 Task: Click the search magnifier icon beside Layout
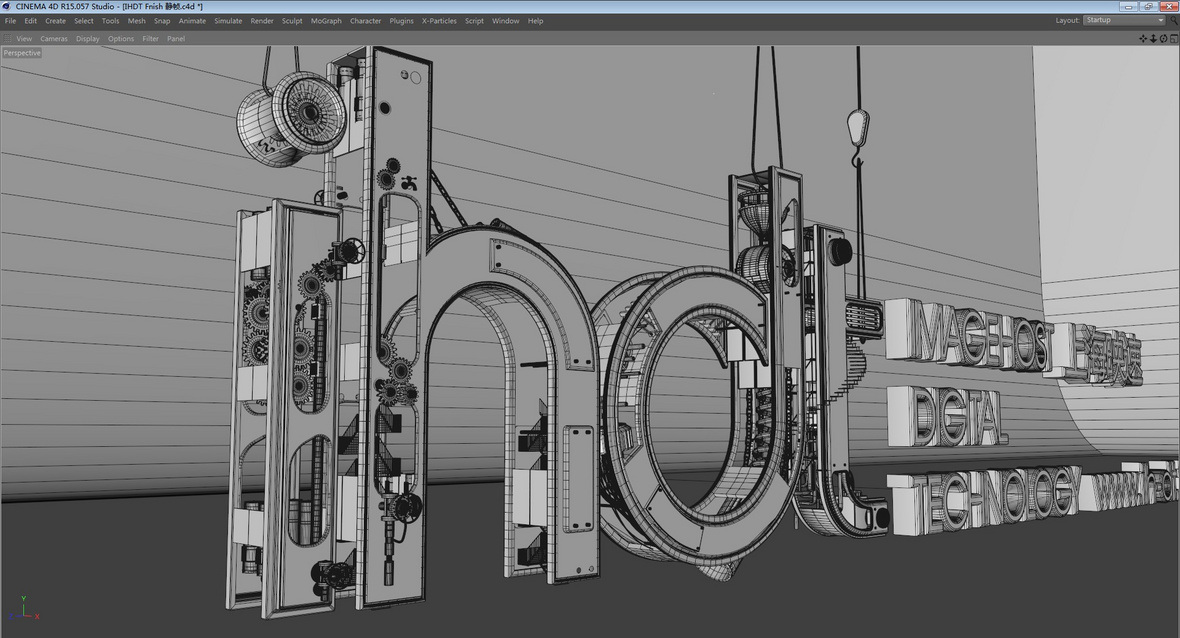1173,20
